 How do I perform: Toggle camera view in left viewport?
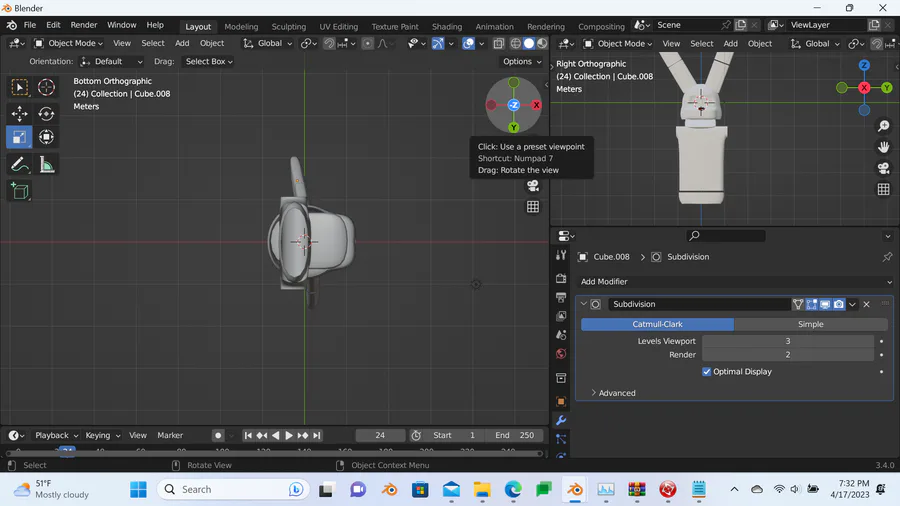click(533, 186)
